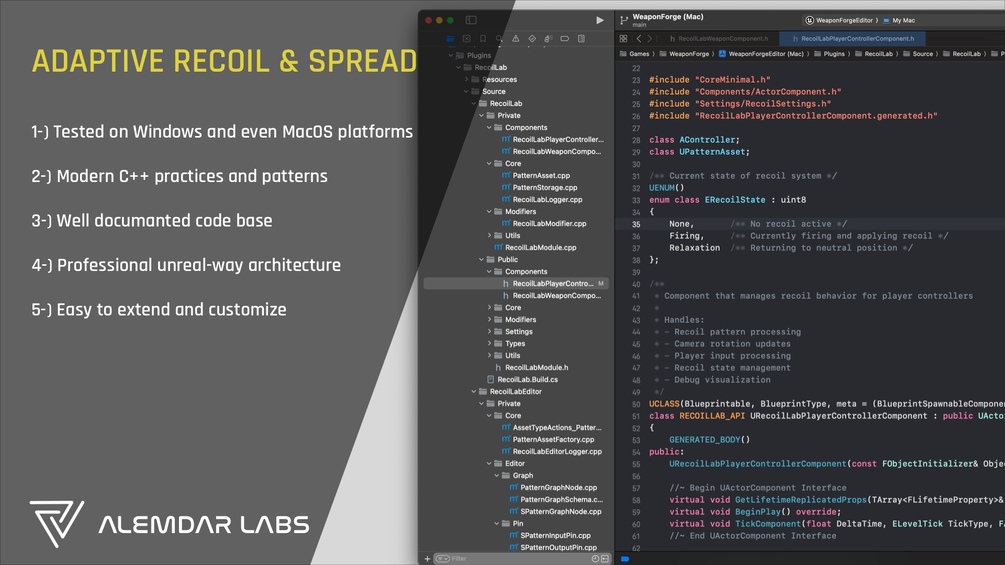
Task: Collapse the Graph folder chevron
Action: [x=497, y=475]
